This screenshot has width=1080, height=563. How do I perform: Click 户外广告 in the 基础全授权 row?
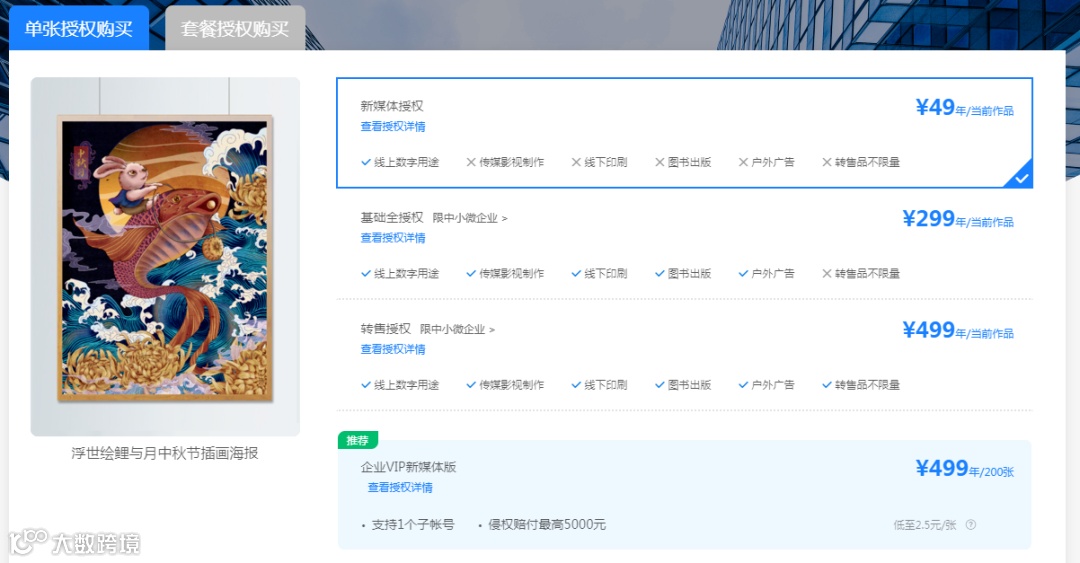tap(766, 274)
